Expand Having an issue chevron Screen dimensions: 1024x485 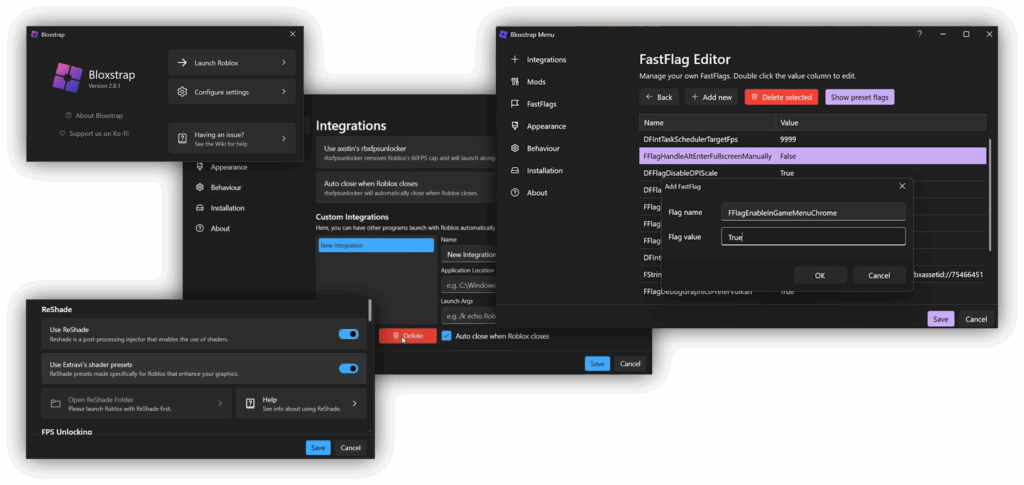coord(283,138)
